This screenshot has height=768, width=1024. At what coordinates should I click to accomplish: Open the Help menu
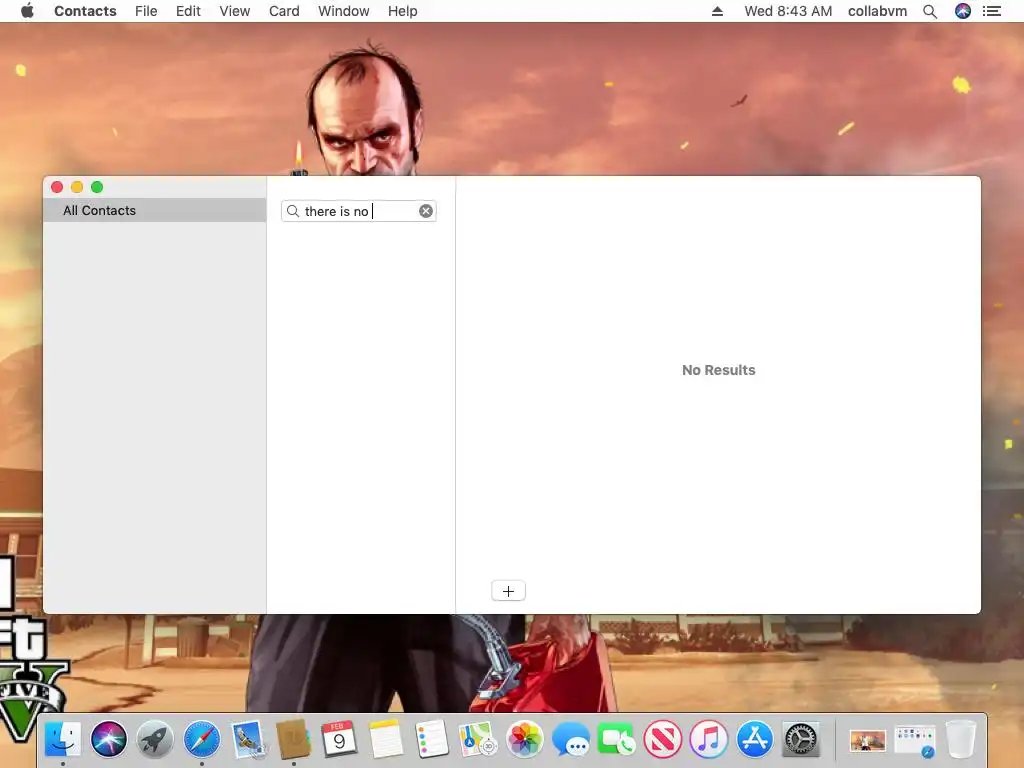click(x=402, y=11)
